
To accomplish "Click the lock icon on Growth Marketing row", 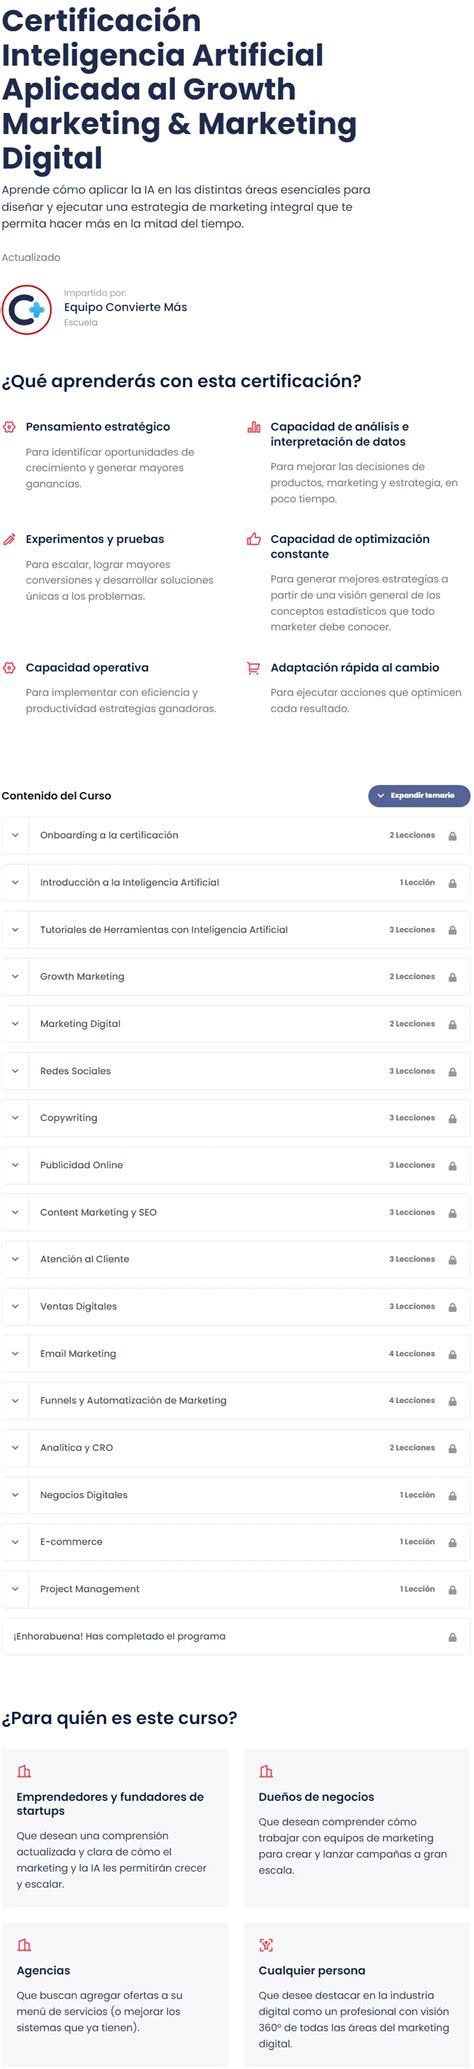I will (x=452, y=977).
